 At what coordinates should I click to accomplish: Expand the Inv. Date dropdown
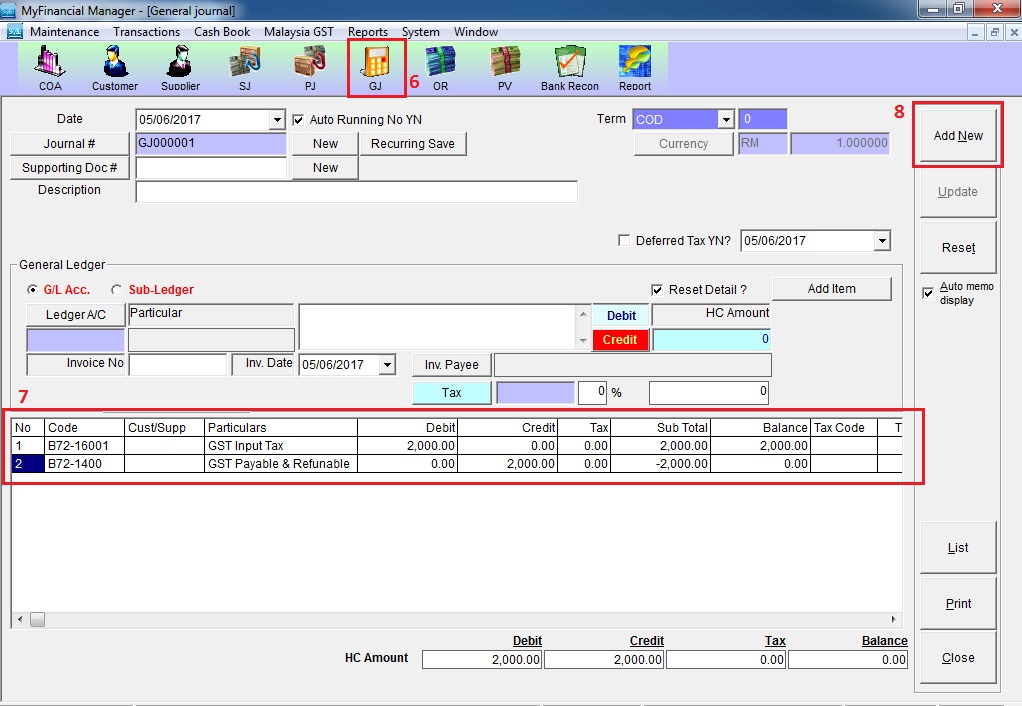[388, 366]
